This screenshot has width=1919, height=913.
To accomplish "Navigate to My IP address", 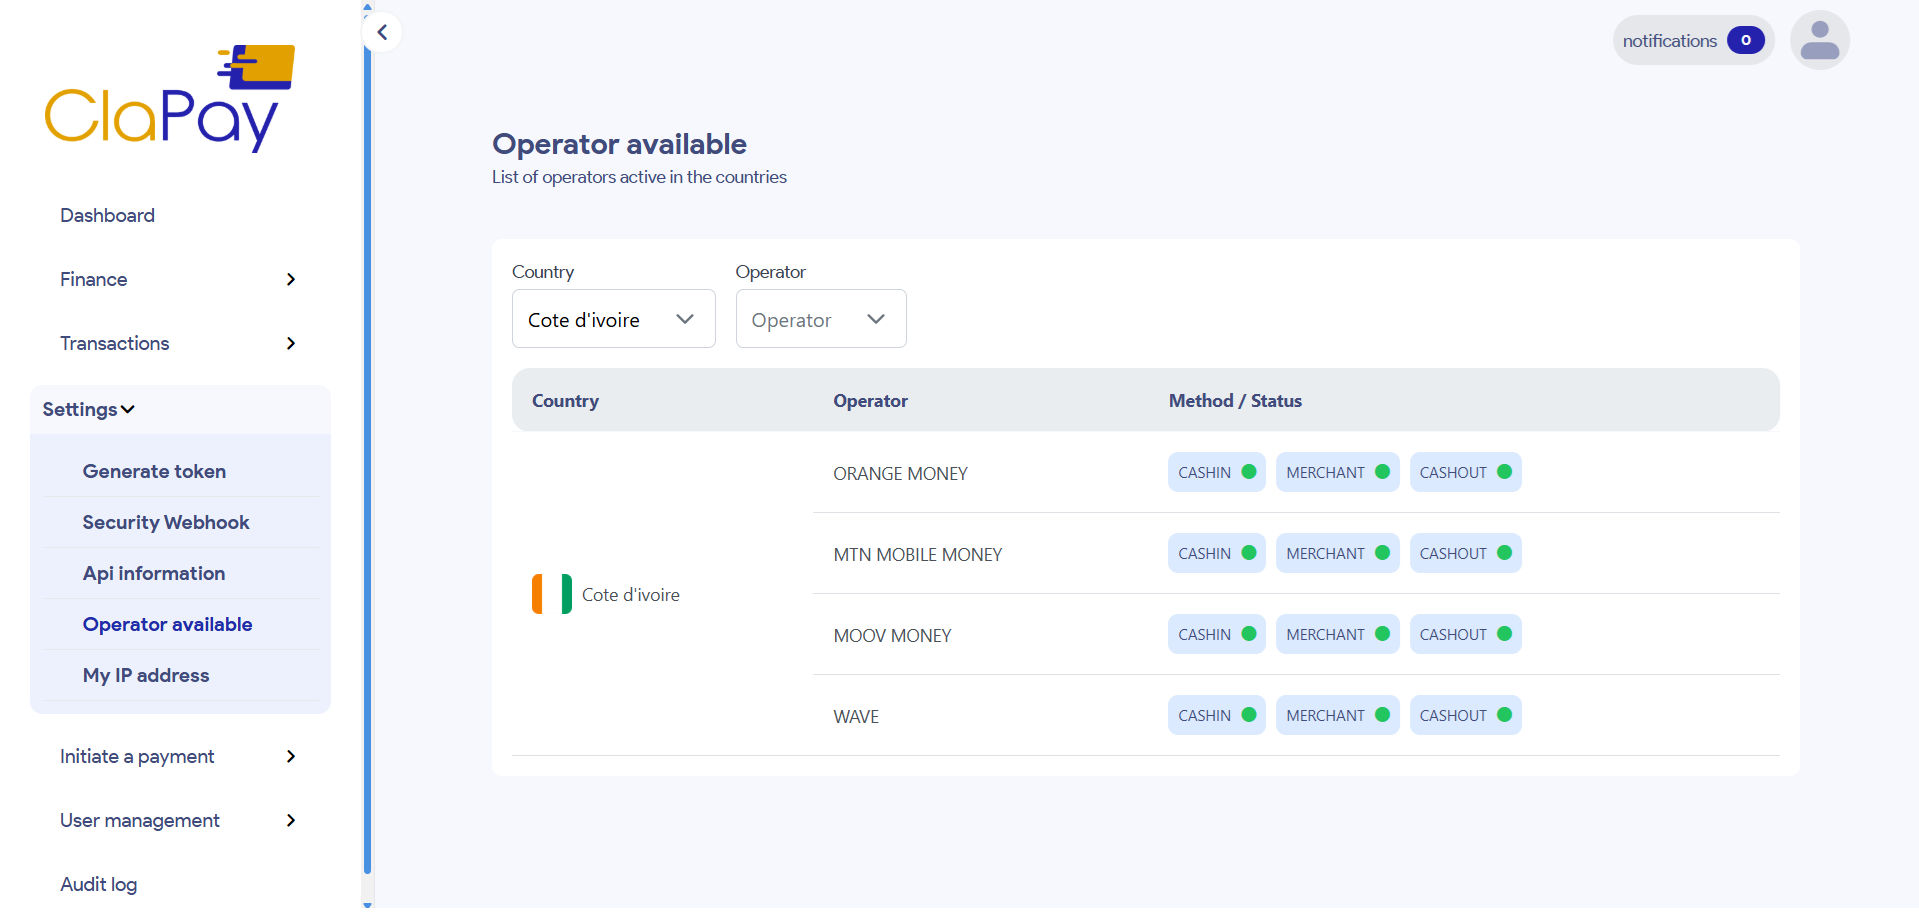I will [x=146, y=674].
